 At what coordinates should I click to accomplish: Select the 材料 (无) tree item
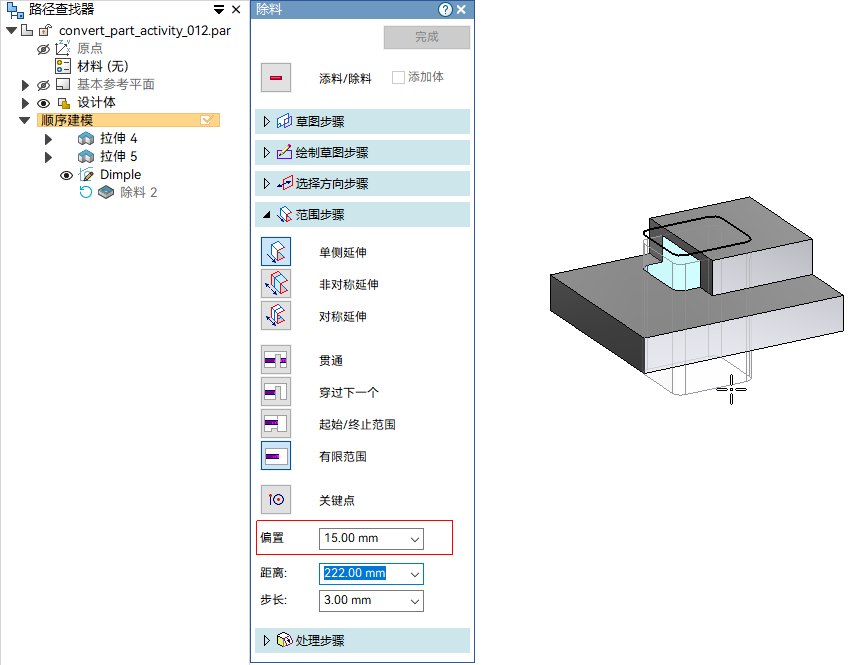tap(103, 66)
